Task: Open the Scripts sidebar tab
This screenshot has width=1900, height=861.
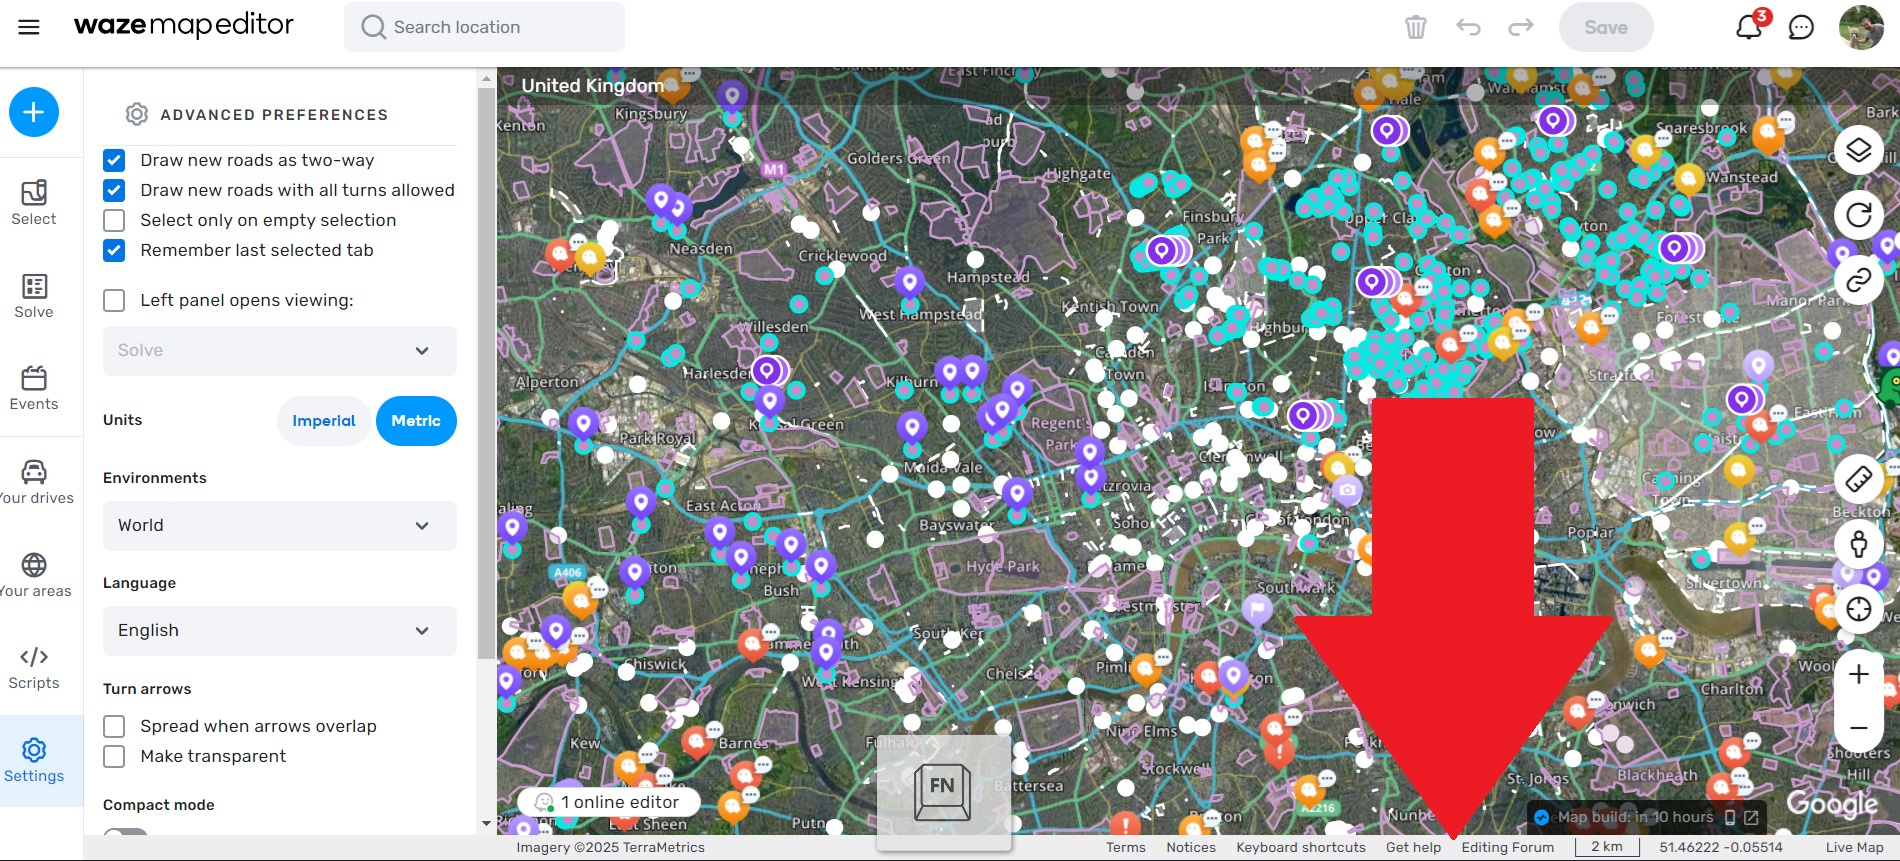Action: point(34,668)
